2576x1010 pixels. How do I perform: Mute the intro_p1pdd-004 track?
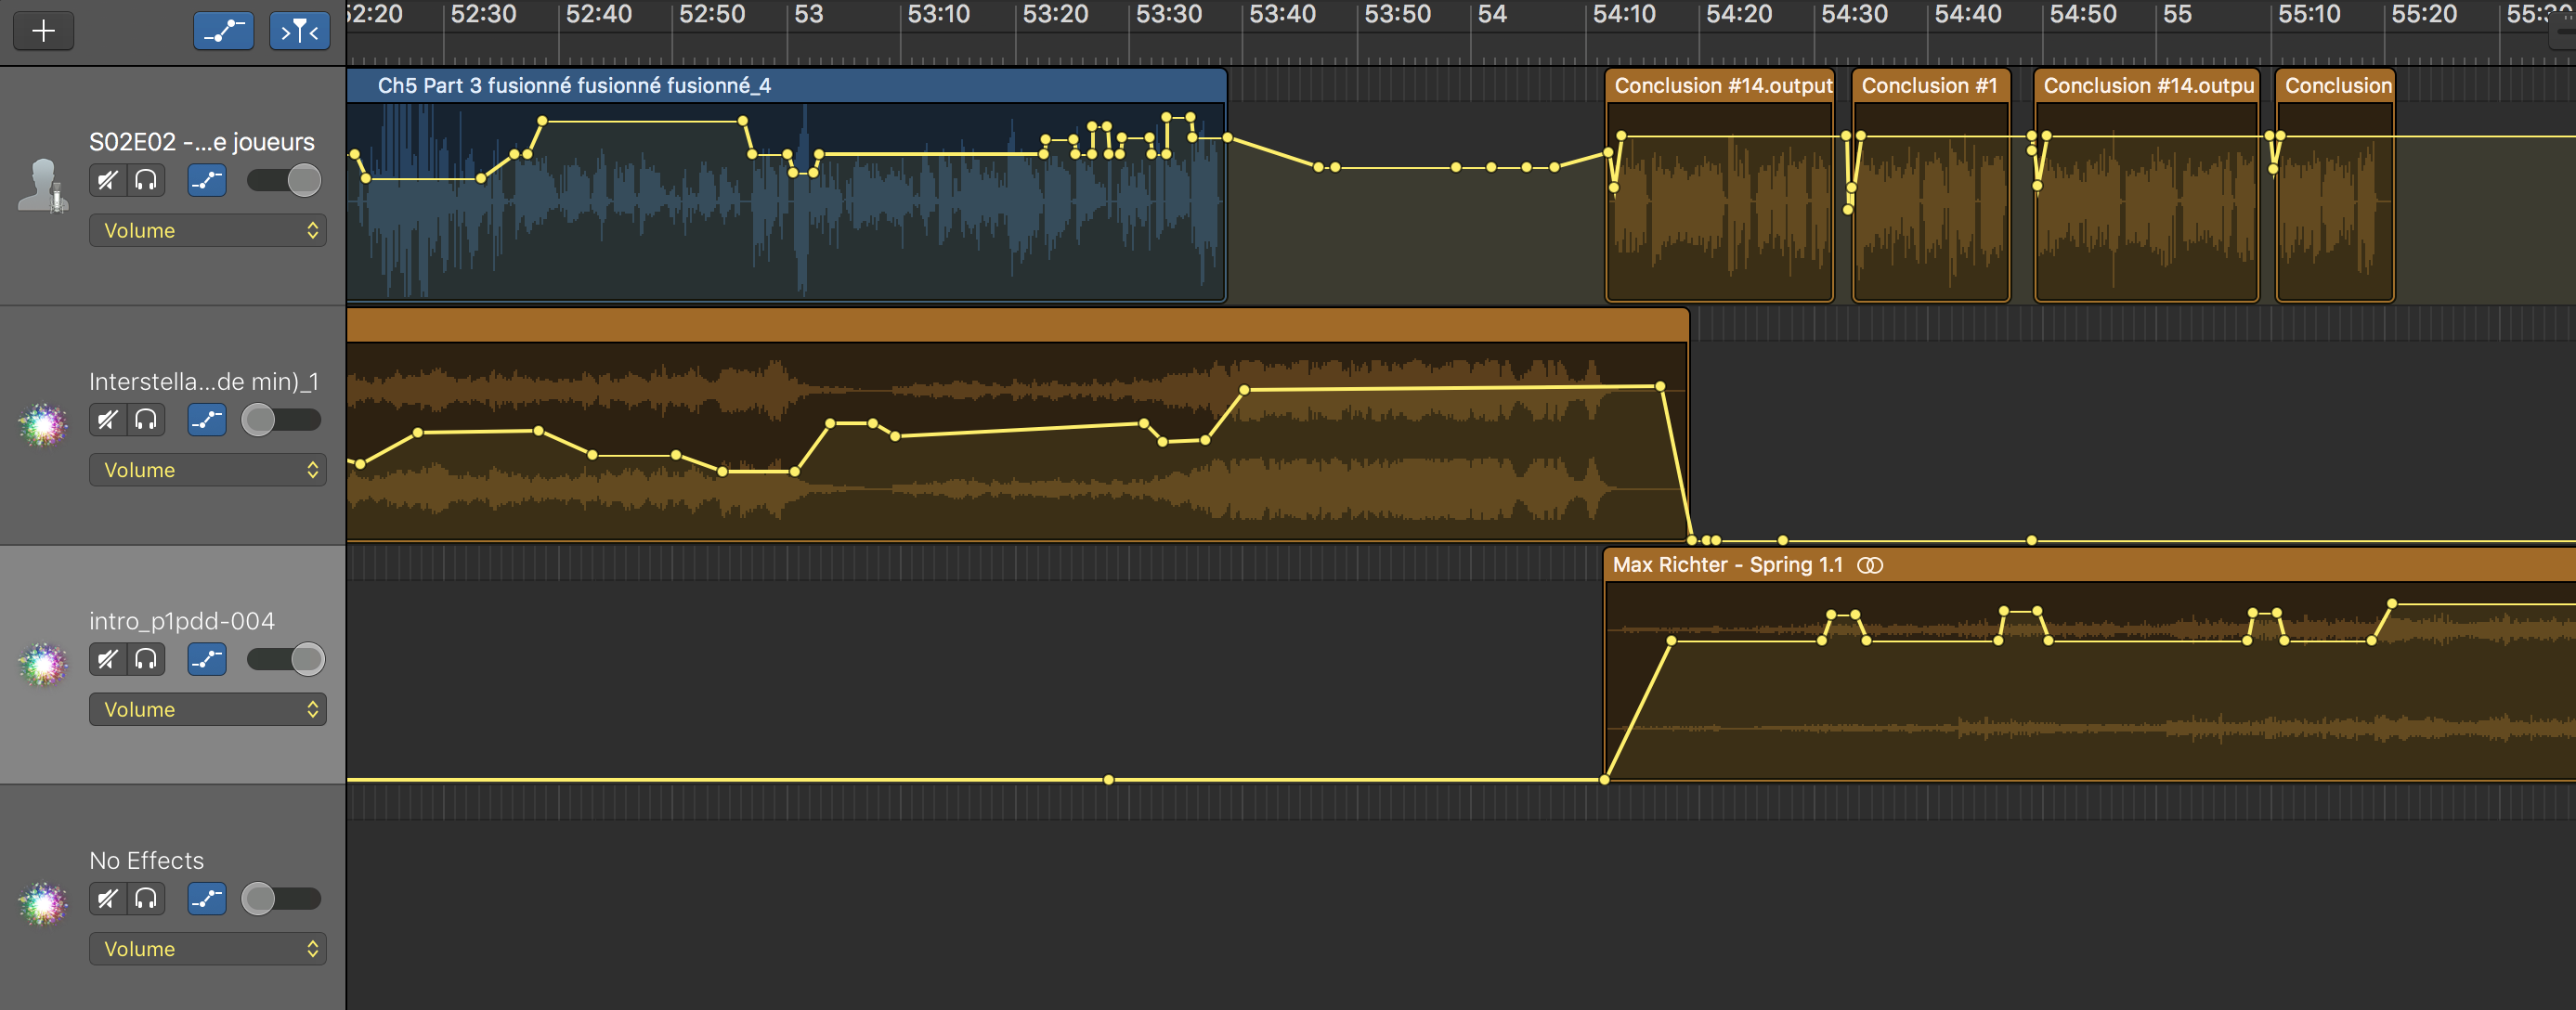(107, 659)
